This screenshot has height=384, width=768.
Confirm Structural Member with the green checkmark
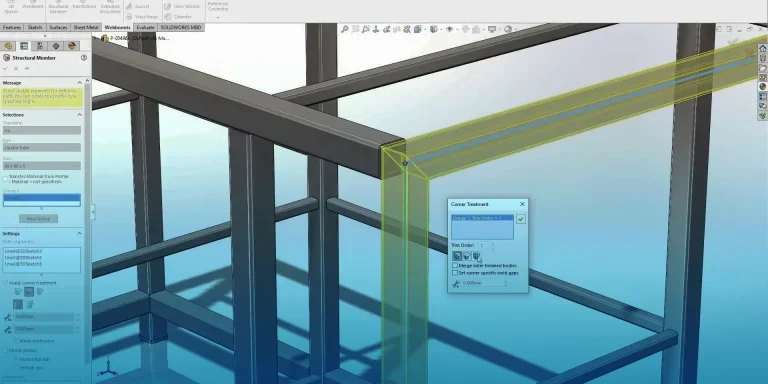click(x=6, y=69)
